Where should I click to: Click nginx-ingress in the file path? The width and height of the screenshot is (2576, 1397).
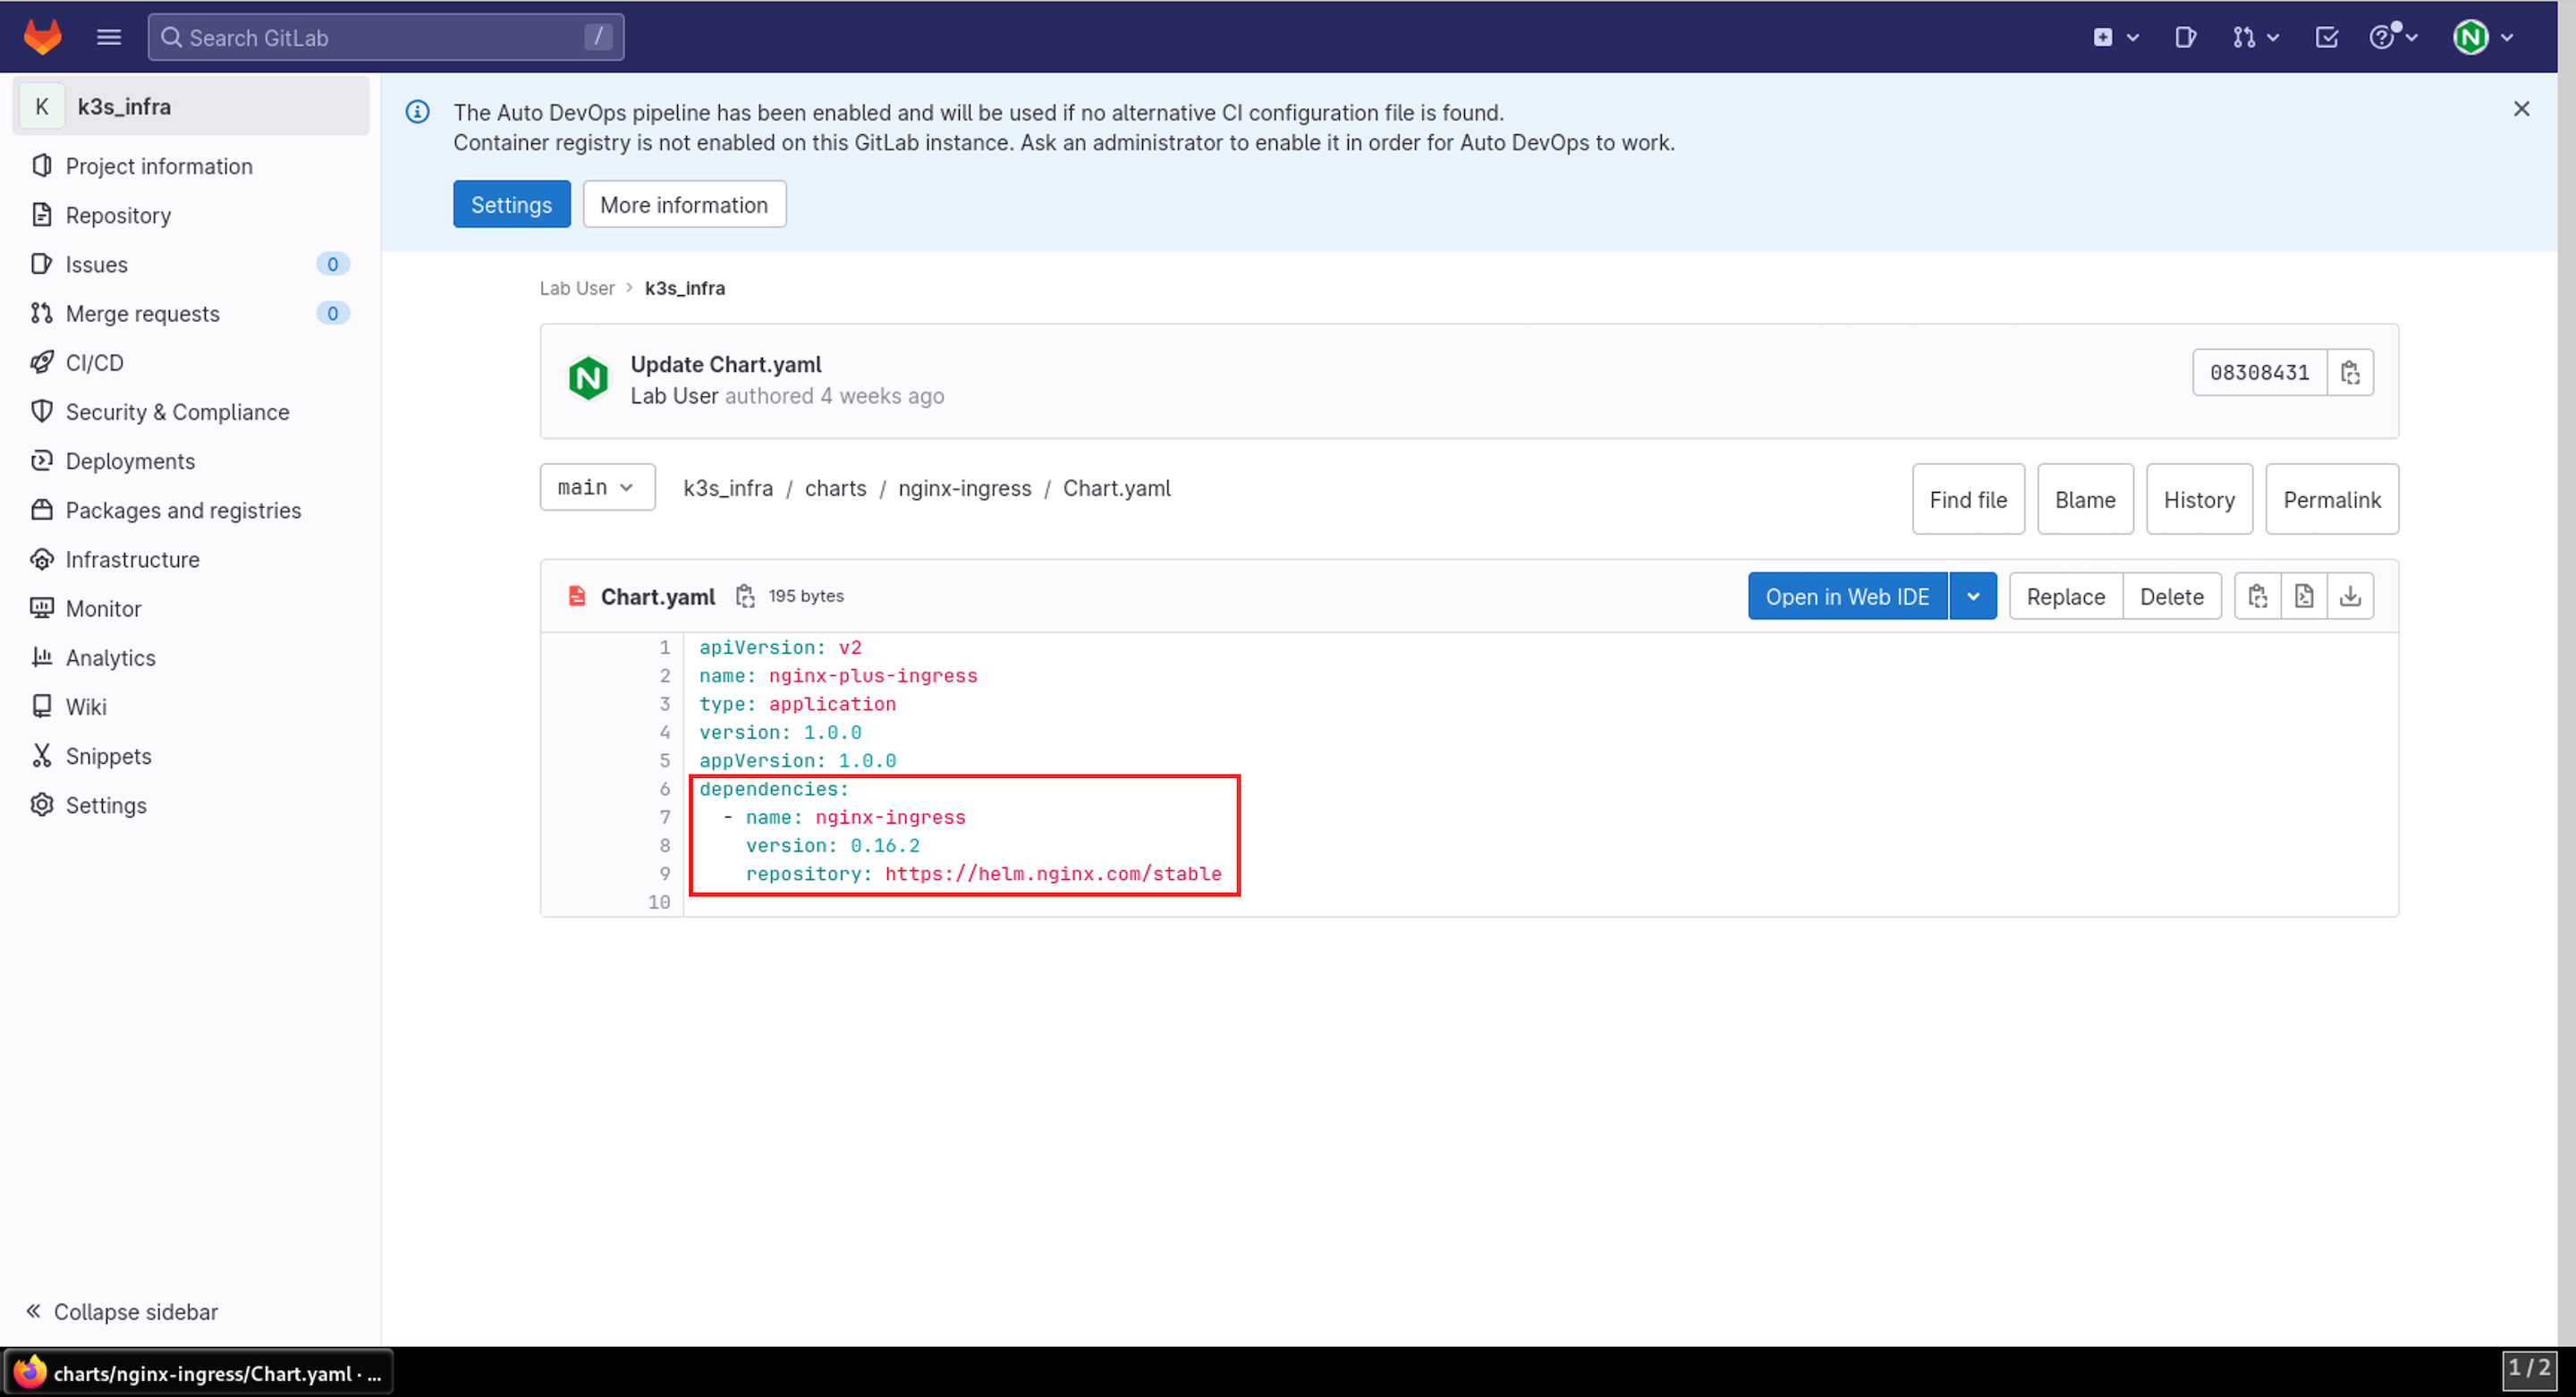click(x=964, y=488)
